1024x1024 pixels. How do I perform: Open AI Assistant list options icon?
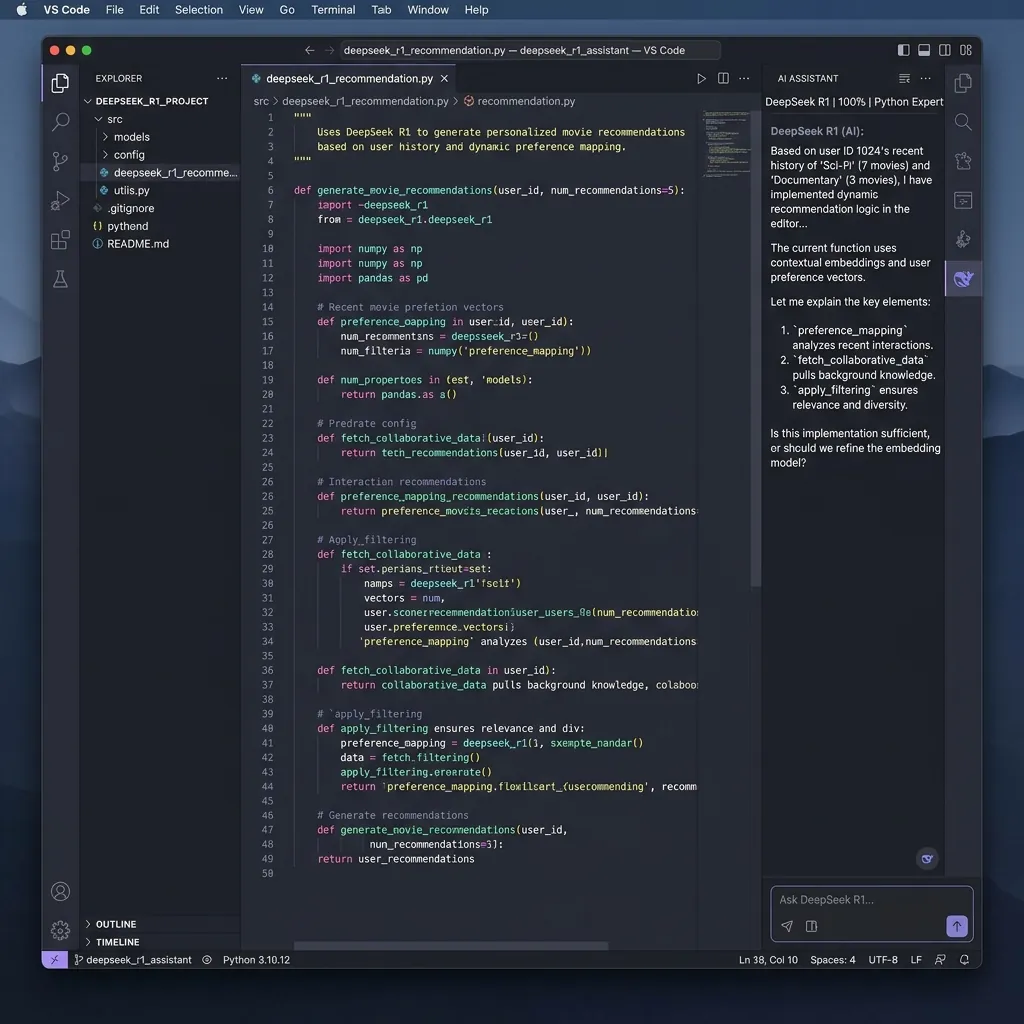pyautogui.click(x=904, y=78)
